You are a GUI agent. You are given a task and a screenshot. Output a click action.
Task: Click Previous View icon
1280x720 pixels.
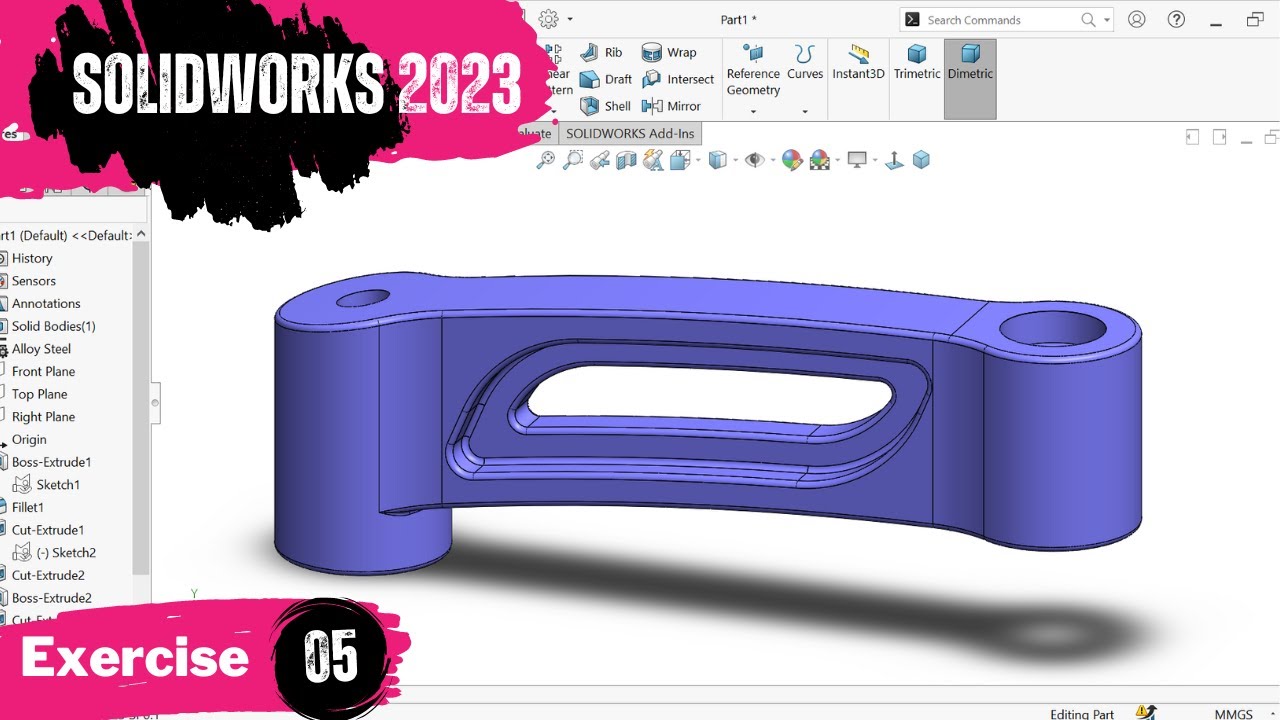[x=600, y=160]
